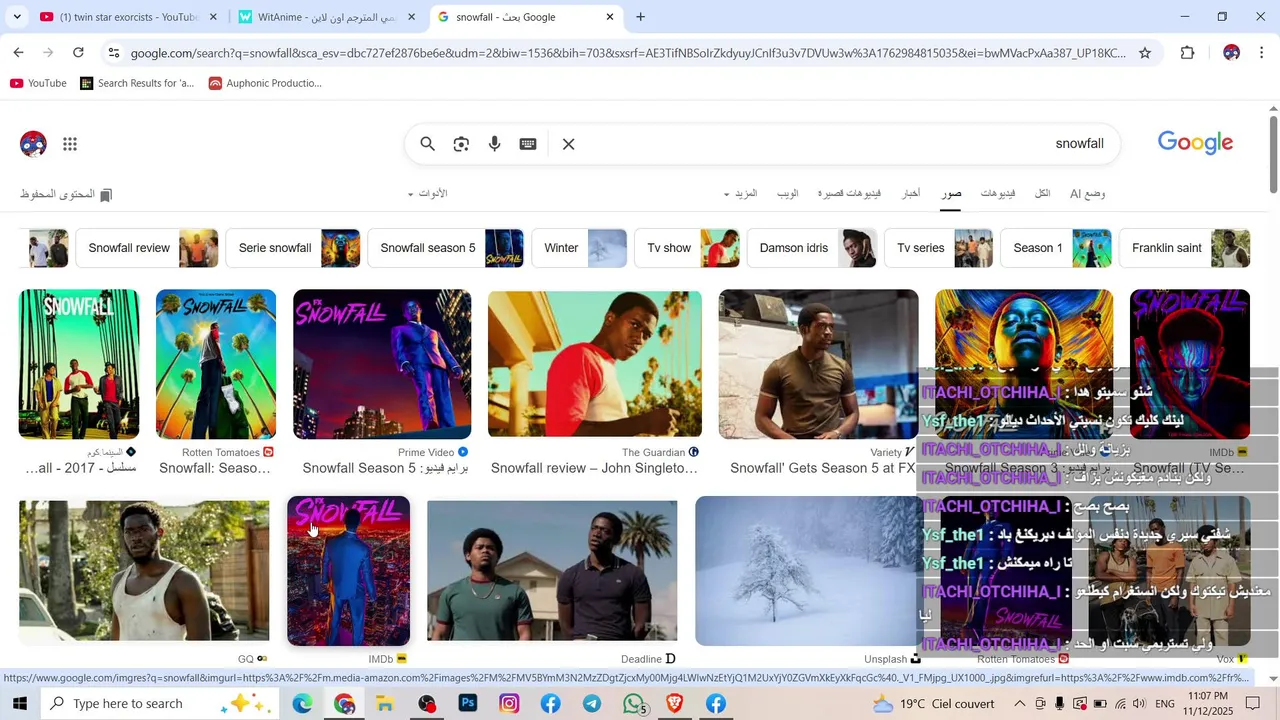This screenshot has width=1280, height=720.
Task: Open the Google account avatar next to apps grid
Action: click(x=33, y=144)
